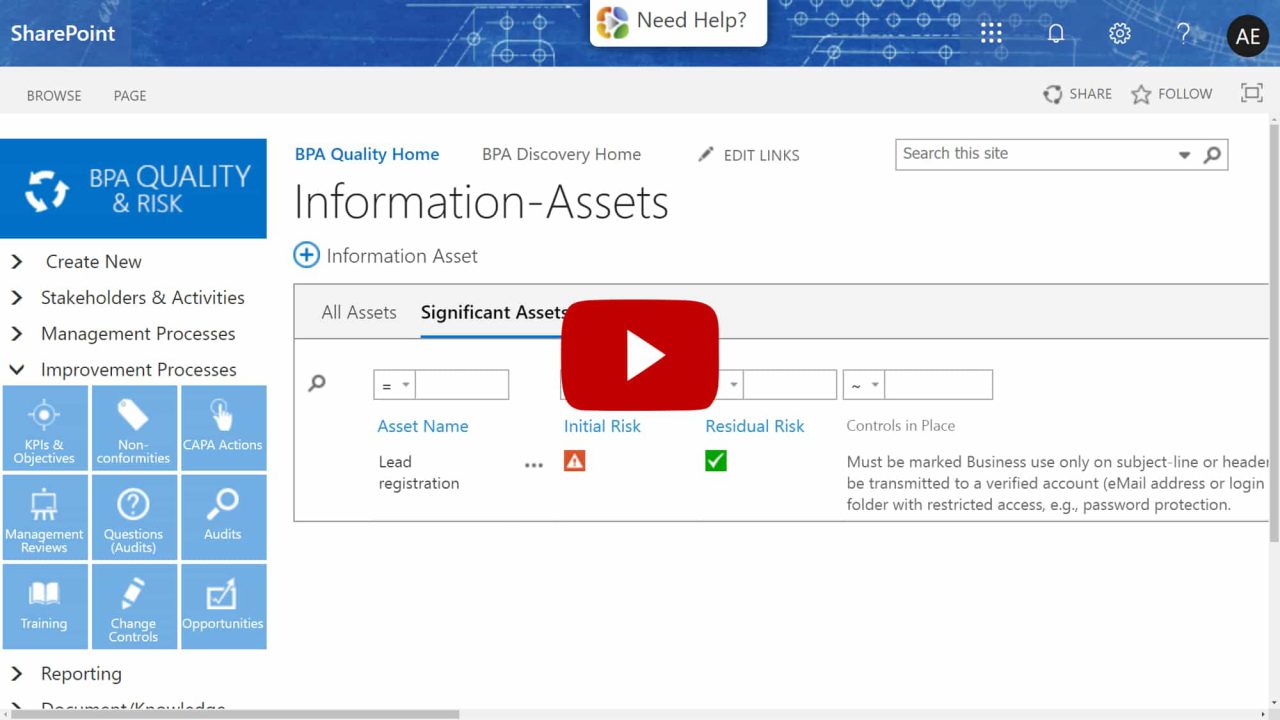Open the Opportunities icon

222,605
